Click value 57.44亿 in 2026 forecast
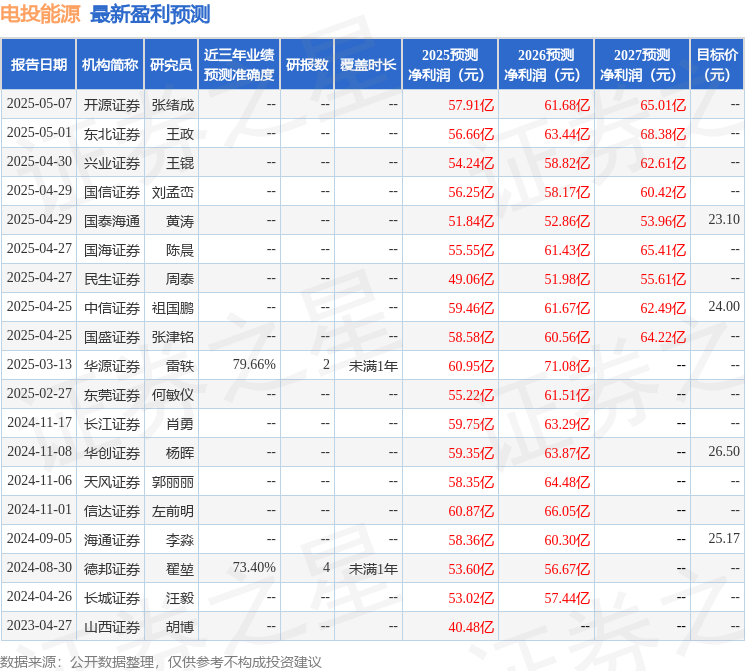The image size is (745, 671). click(x=567, y=598)
